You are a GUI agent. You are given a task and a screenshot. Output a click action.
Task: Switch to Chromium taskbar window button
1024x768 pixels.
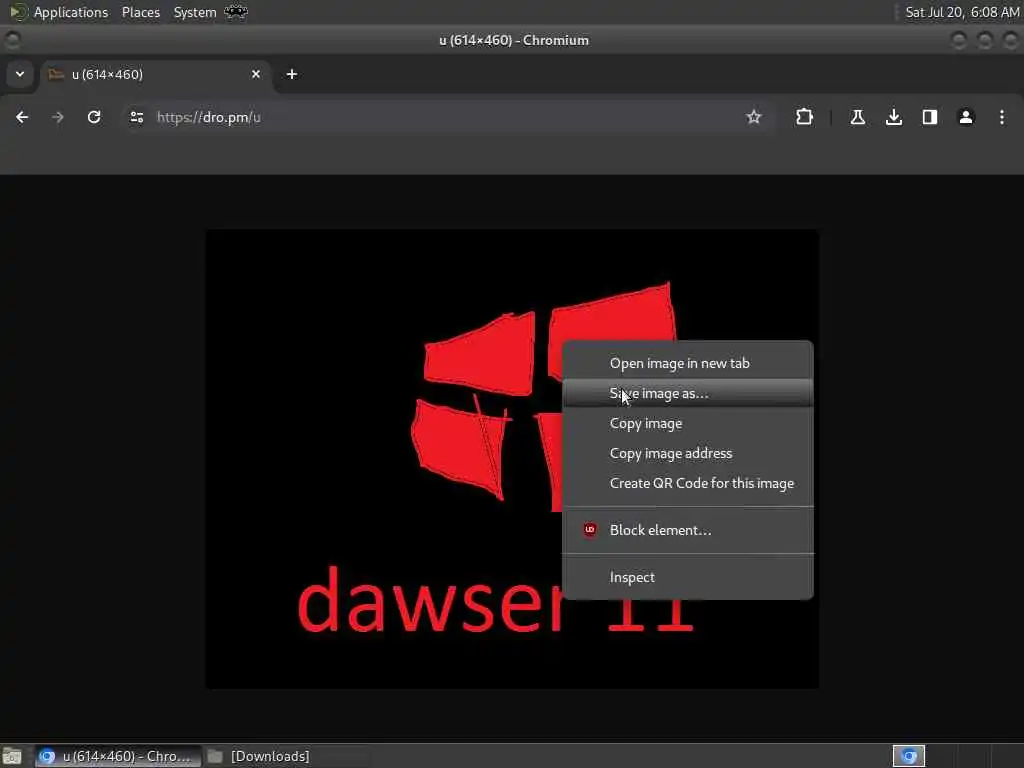click(118, 756)
